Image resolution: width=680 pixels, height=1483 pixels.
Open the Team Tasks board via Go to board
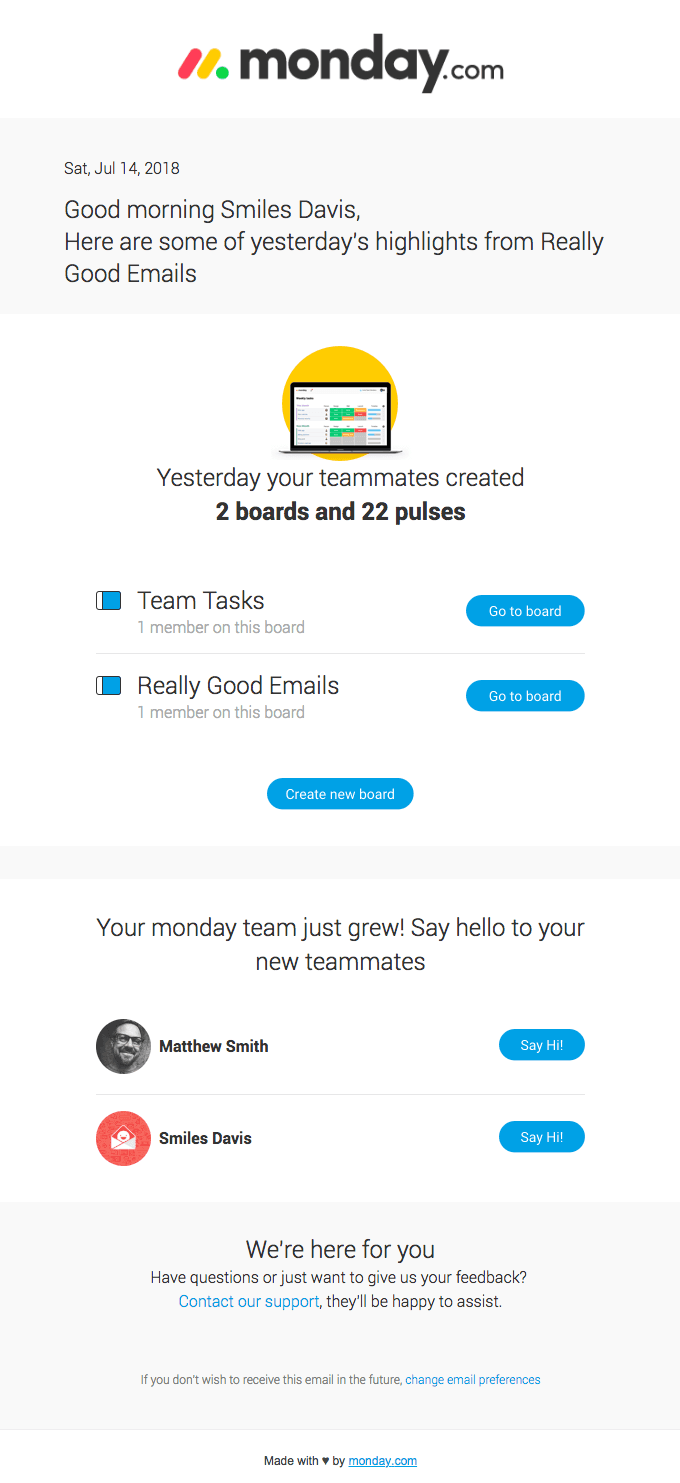(x=525, y=611)
